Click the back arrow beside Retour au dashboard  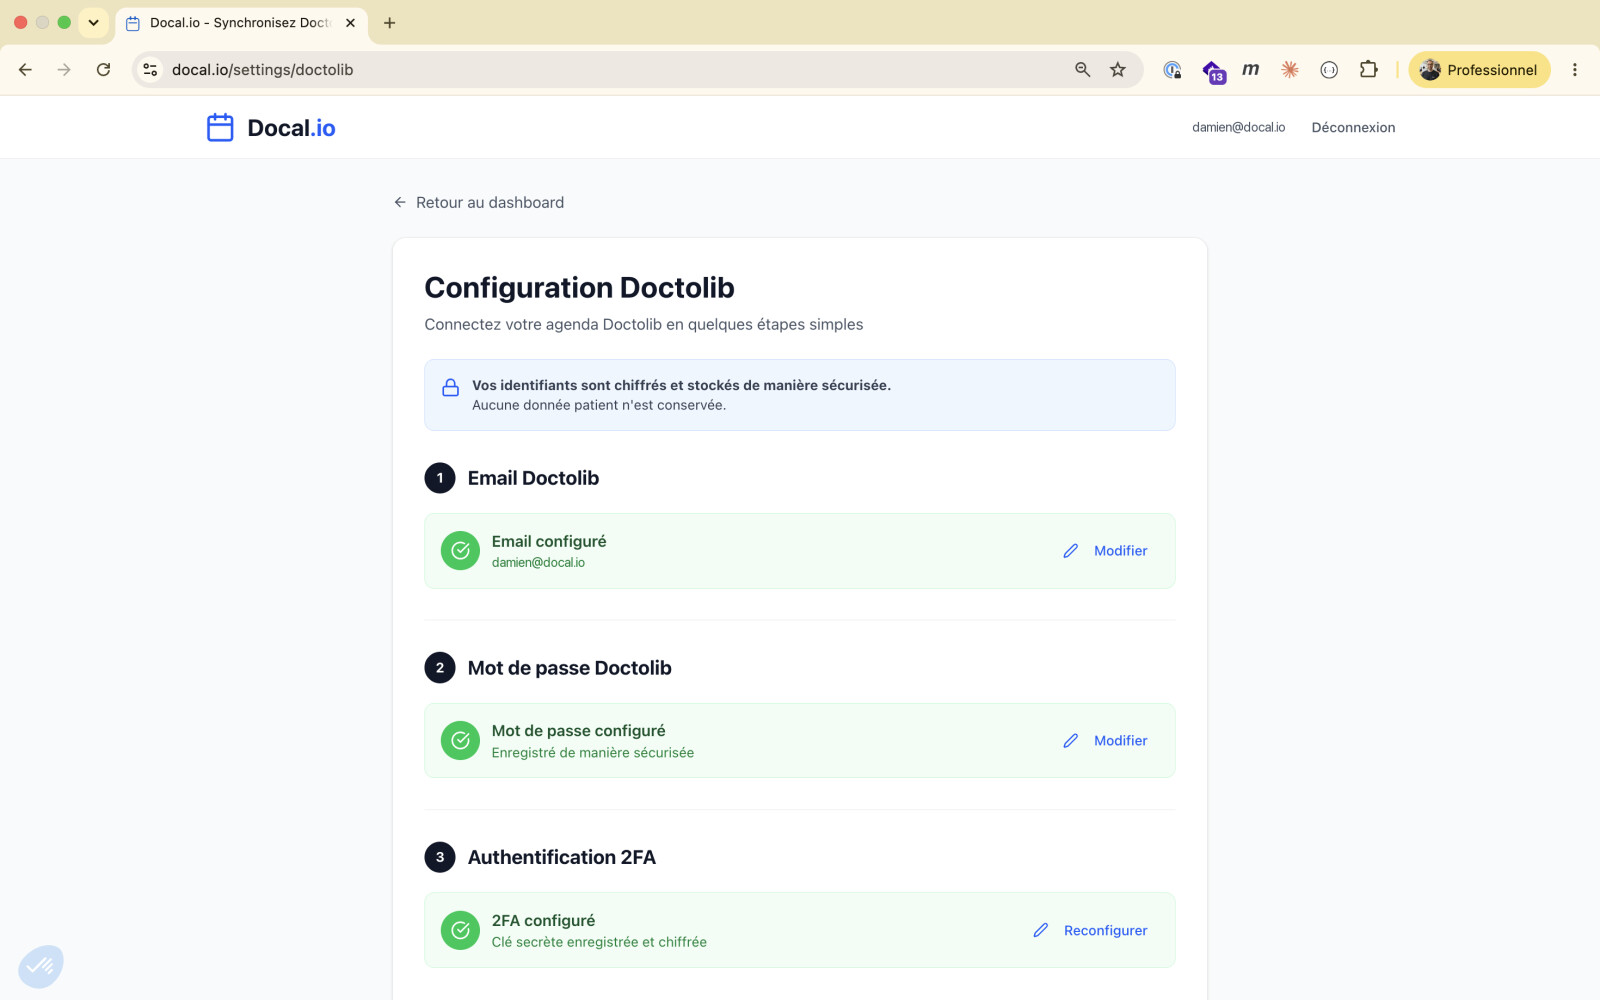pos(400,202)
